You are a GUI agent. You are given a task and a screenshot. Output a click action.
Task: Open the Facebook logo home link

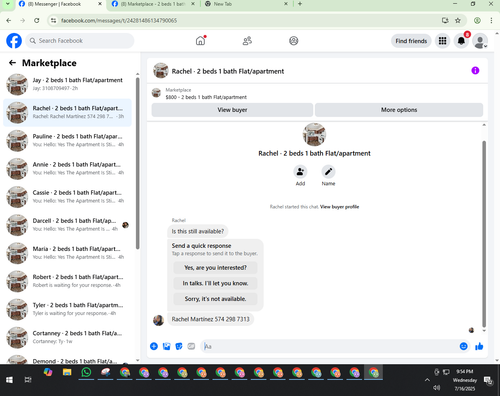click(x=14, y=41)
